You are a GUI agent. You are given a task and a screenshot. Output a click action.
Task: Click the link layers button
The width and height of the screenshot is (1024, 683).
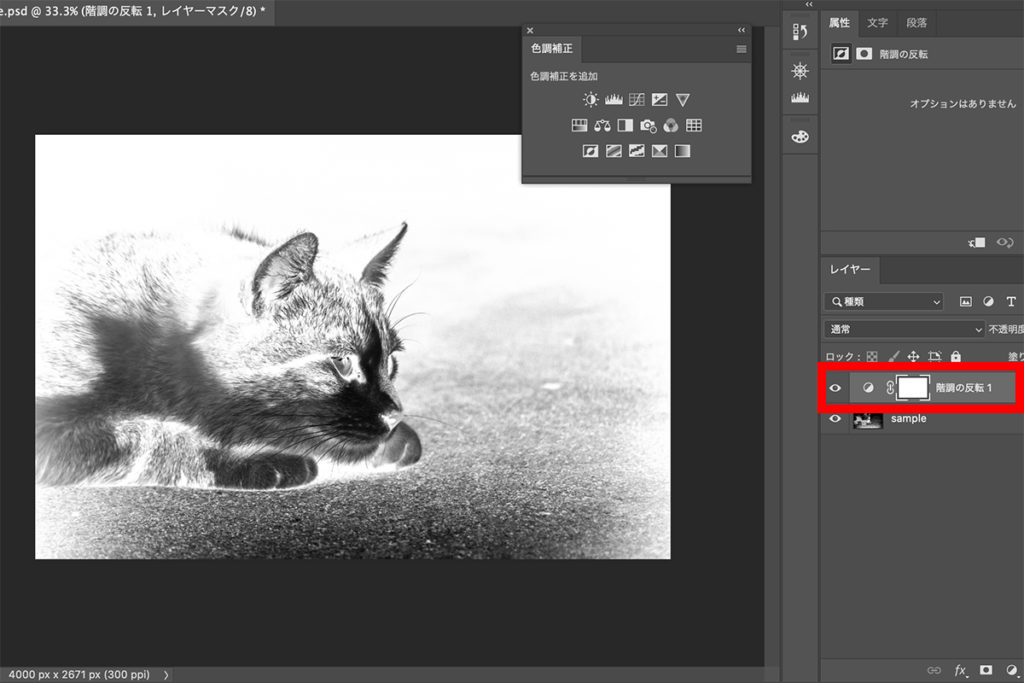pos(934,670)
